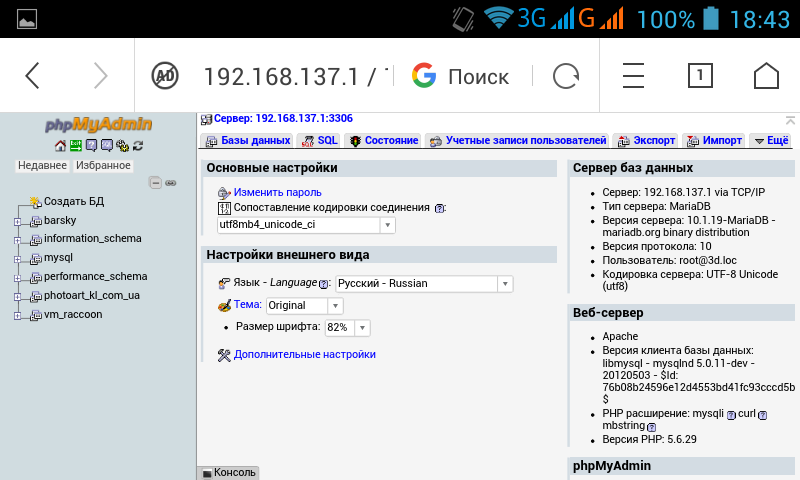Open the theme dropdown showing Original
The height and width of the screenshot is (480, 800).
click(x=304, y=305)
